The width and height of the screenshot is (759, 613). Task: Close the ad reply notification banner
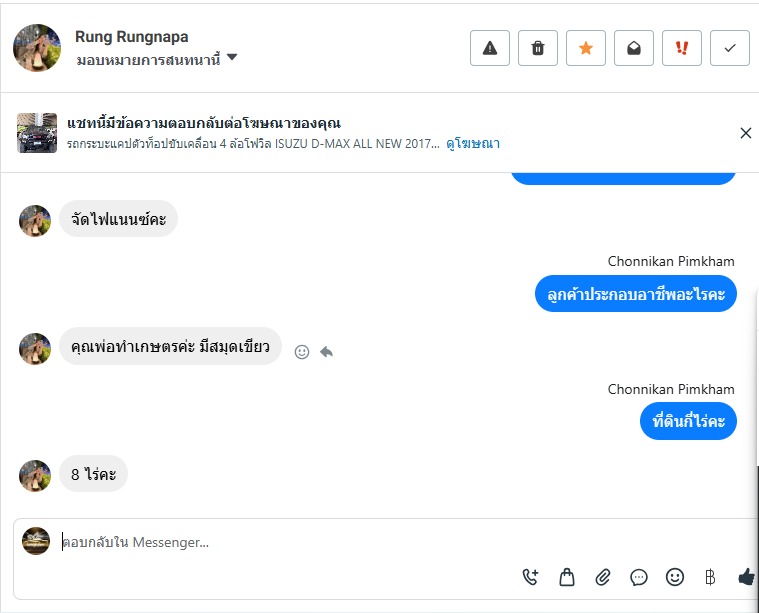[745, 133]
